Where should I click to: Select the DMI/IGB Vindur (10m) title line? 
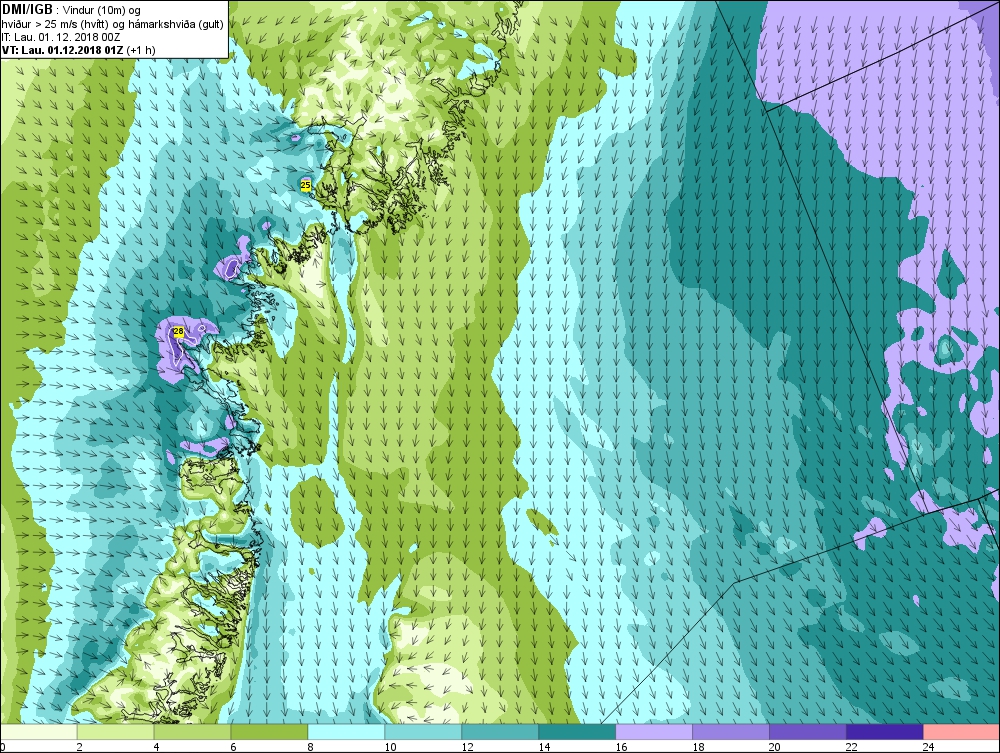pos(71,10)
